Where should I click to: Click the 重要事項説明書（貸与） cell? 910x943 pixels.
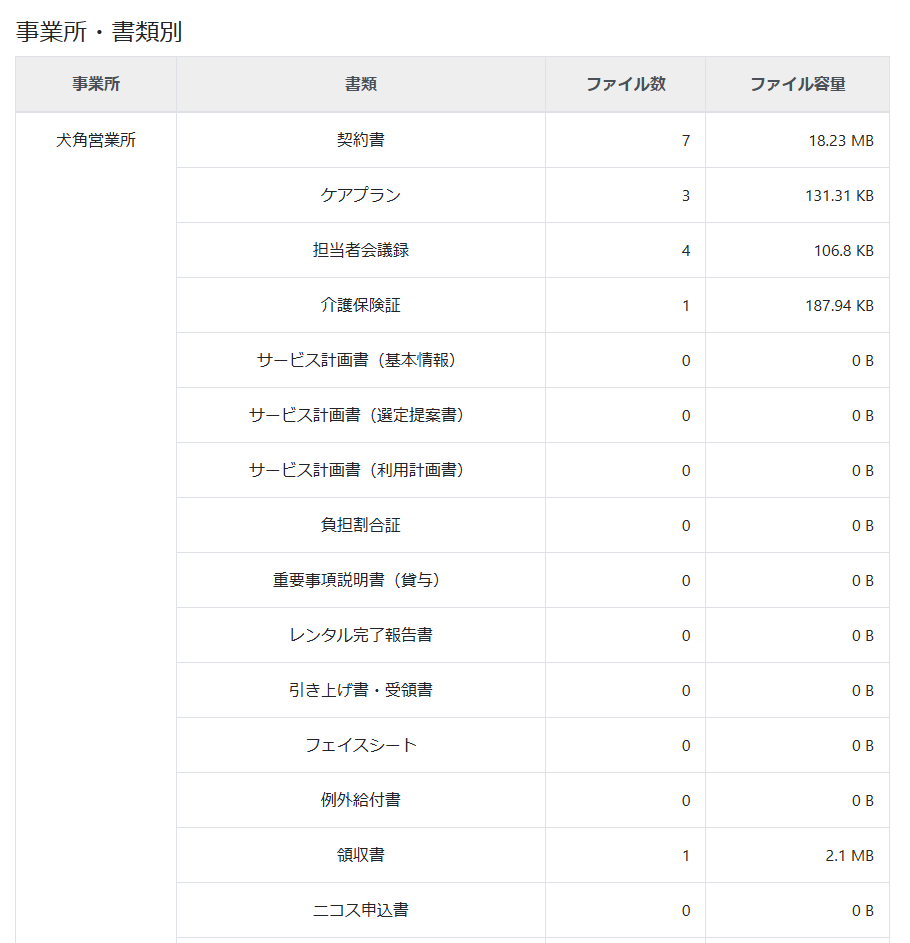(x=360, y=580)
